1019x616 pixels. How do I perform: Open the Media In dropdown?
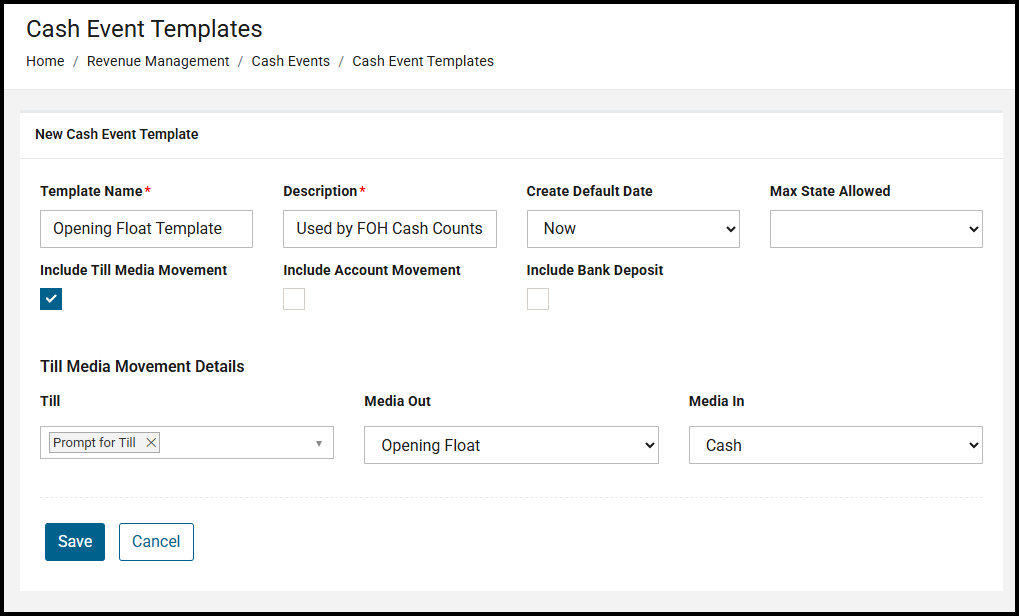pyautogui.click(x=836, y=445)
